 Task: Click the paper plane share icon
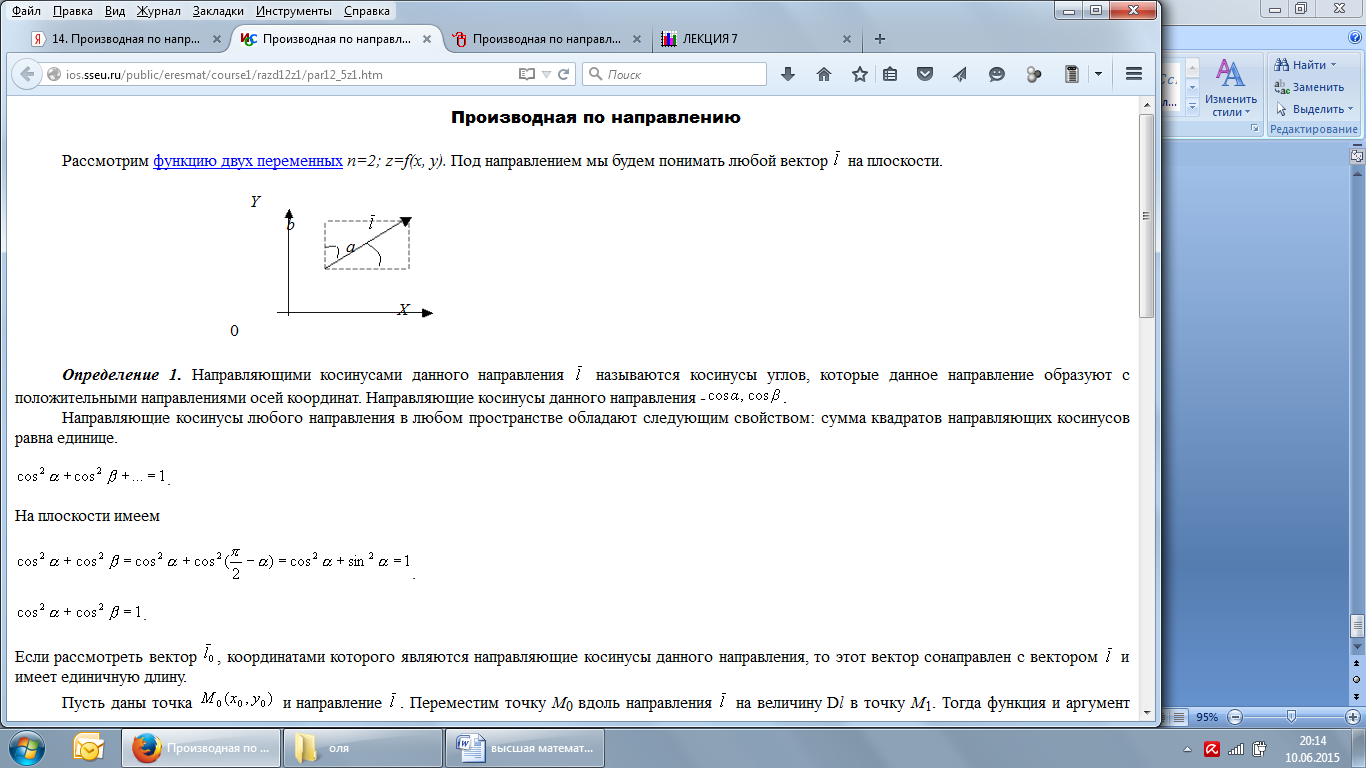click(x=960, y=74)
